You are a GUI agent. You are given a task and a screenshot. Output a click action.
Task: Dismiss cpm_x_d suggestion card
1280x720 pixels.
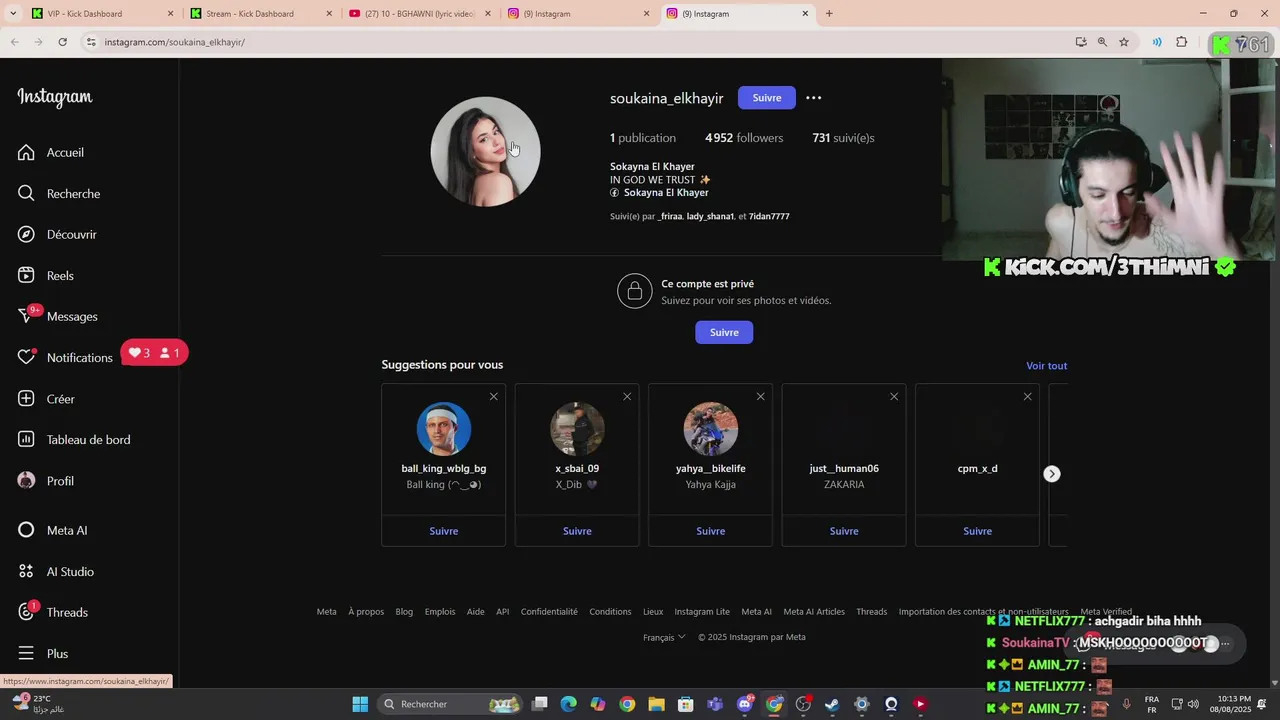coord(1027,397)
